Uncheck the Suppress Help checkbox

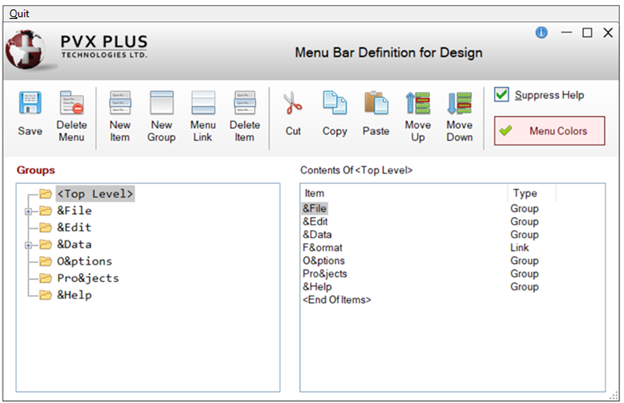tap(502, 95)
